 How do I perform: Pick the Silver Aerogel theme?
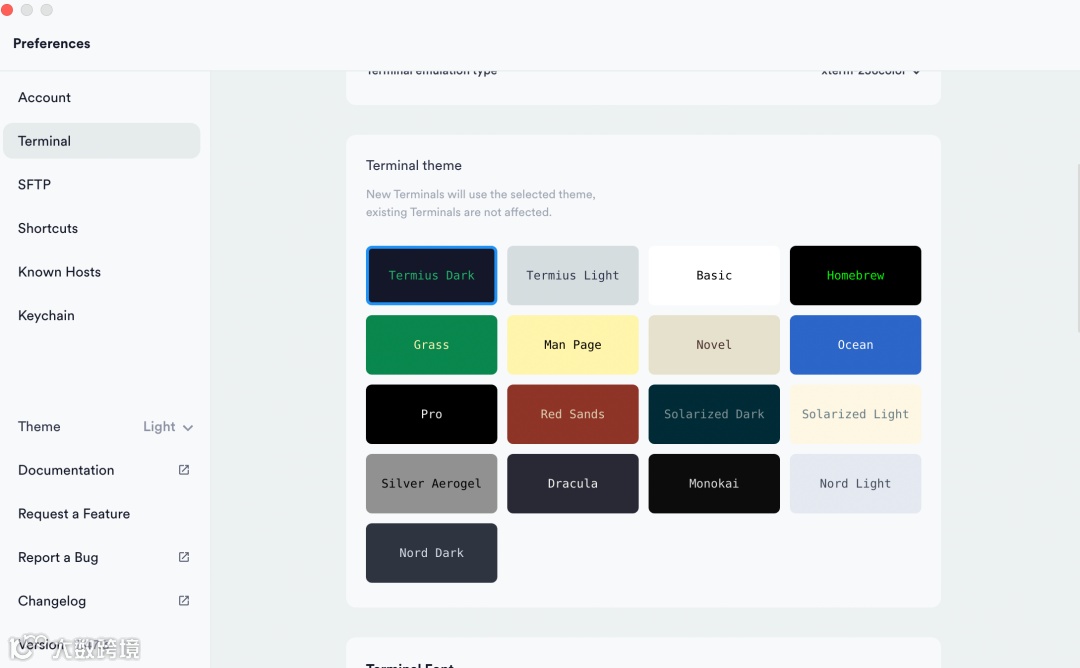pos(431,483)
